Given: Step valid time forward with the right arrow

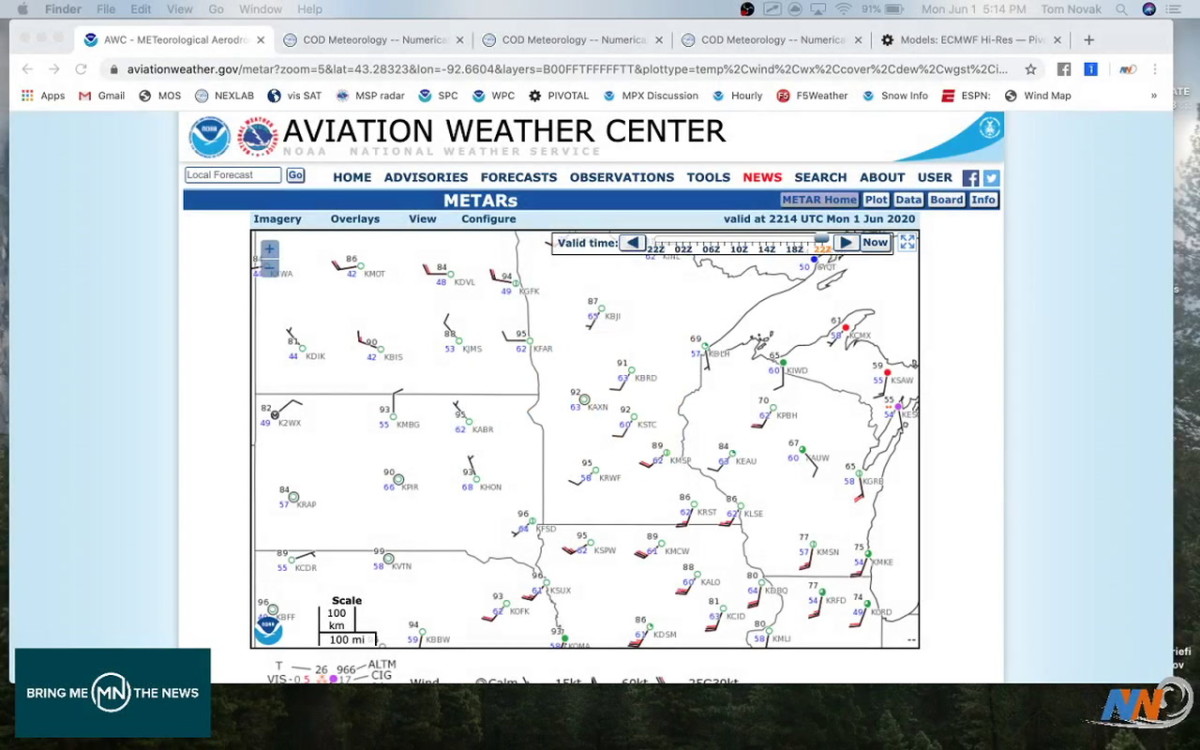Looking at the screenshot, I should 846,242.
